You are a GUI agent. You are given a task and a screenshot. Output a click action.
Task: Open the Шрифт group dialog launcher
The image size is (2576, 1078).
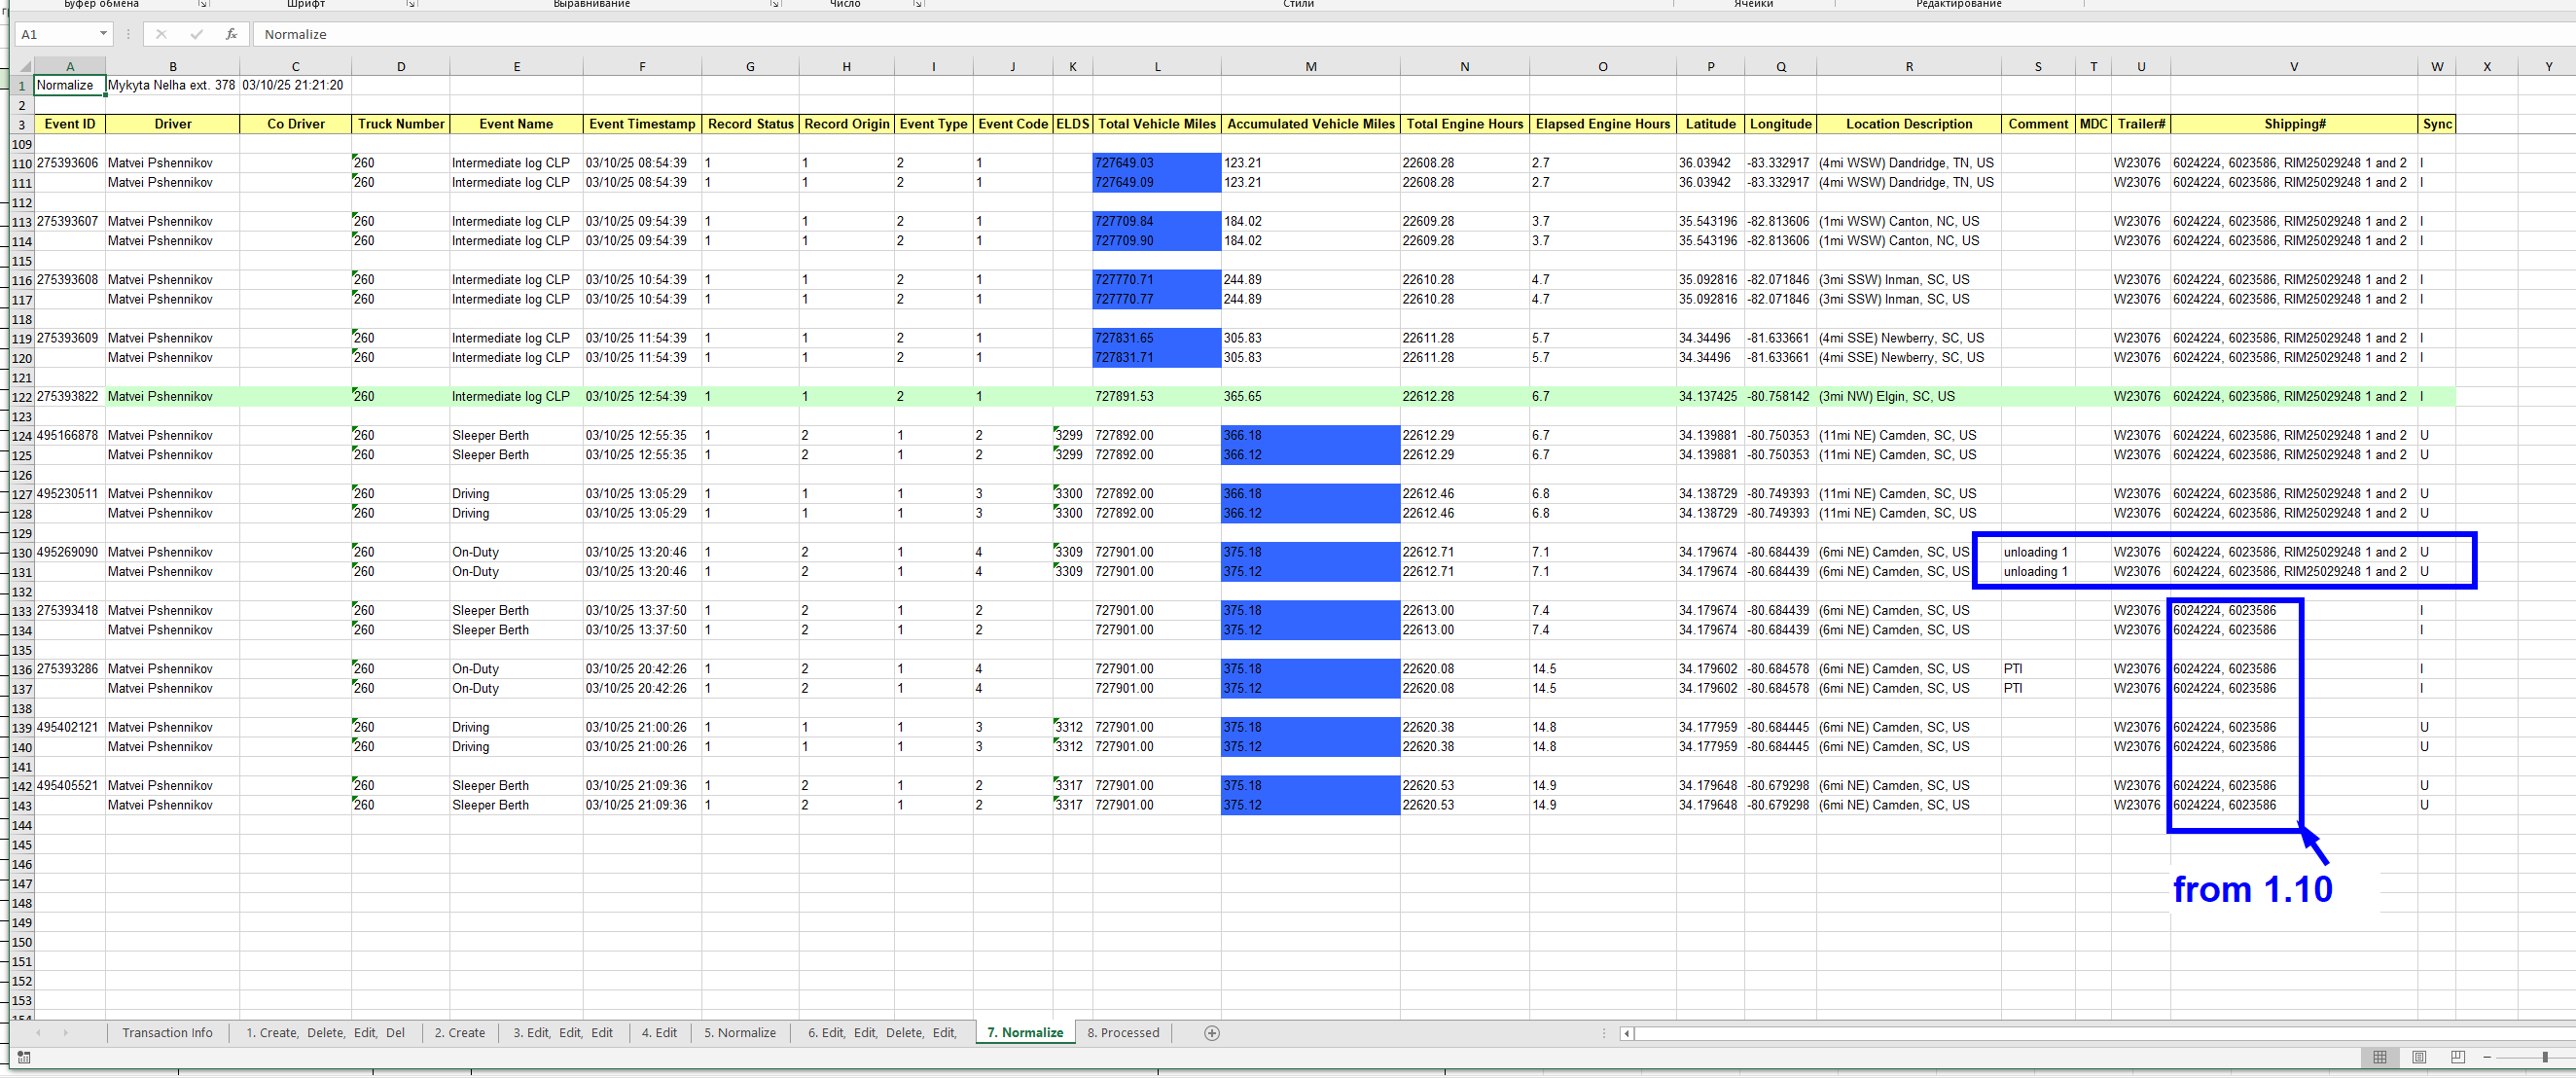(x=411, y=4)
